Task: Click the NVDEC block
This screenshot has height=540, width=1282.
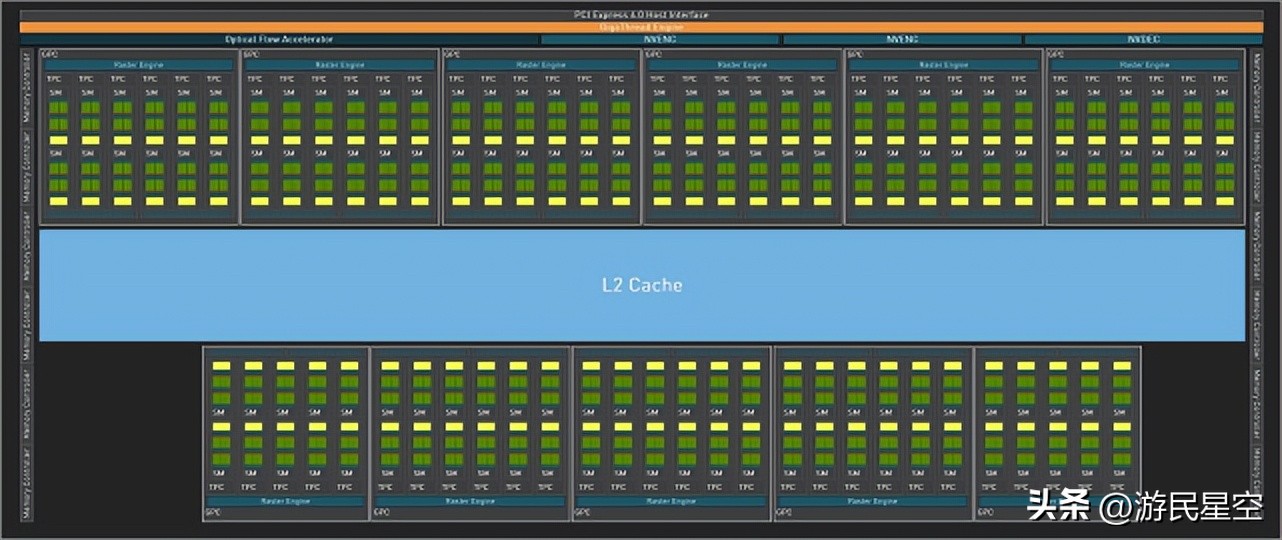Action: 1143,39
